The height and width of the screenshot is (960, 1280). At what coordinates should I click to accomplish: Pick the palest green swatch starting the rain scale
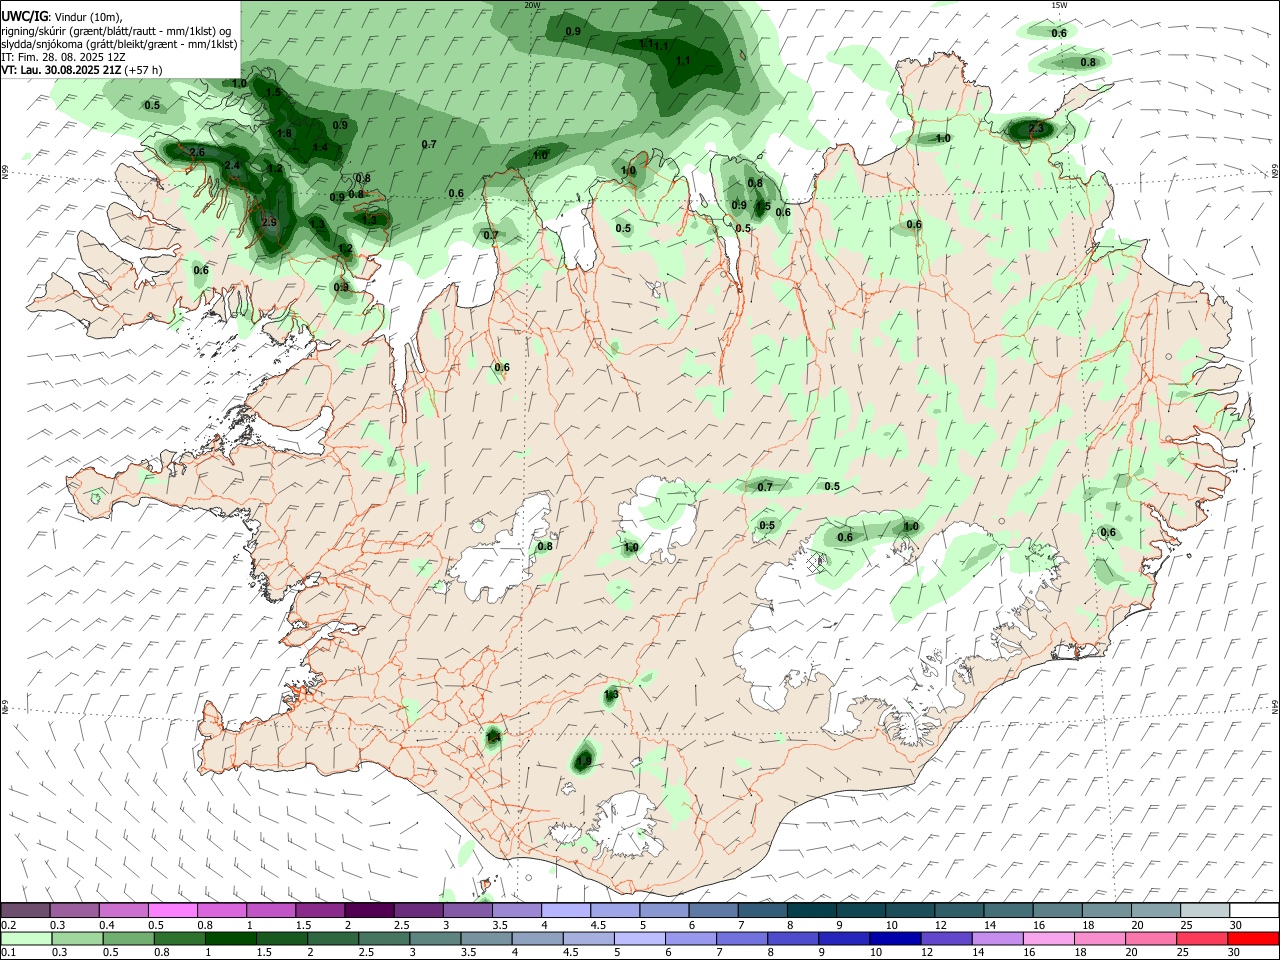point(25,939)
